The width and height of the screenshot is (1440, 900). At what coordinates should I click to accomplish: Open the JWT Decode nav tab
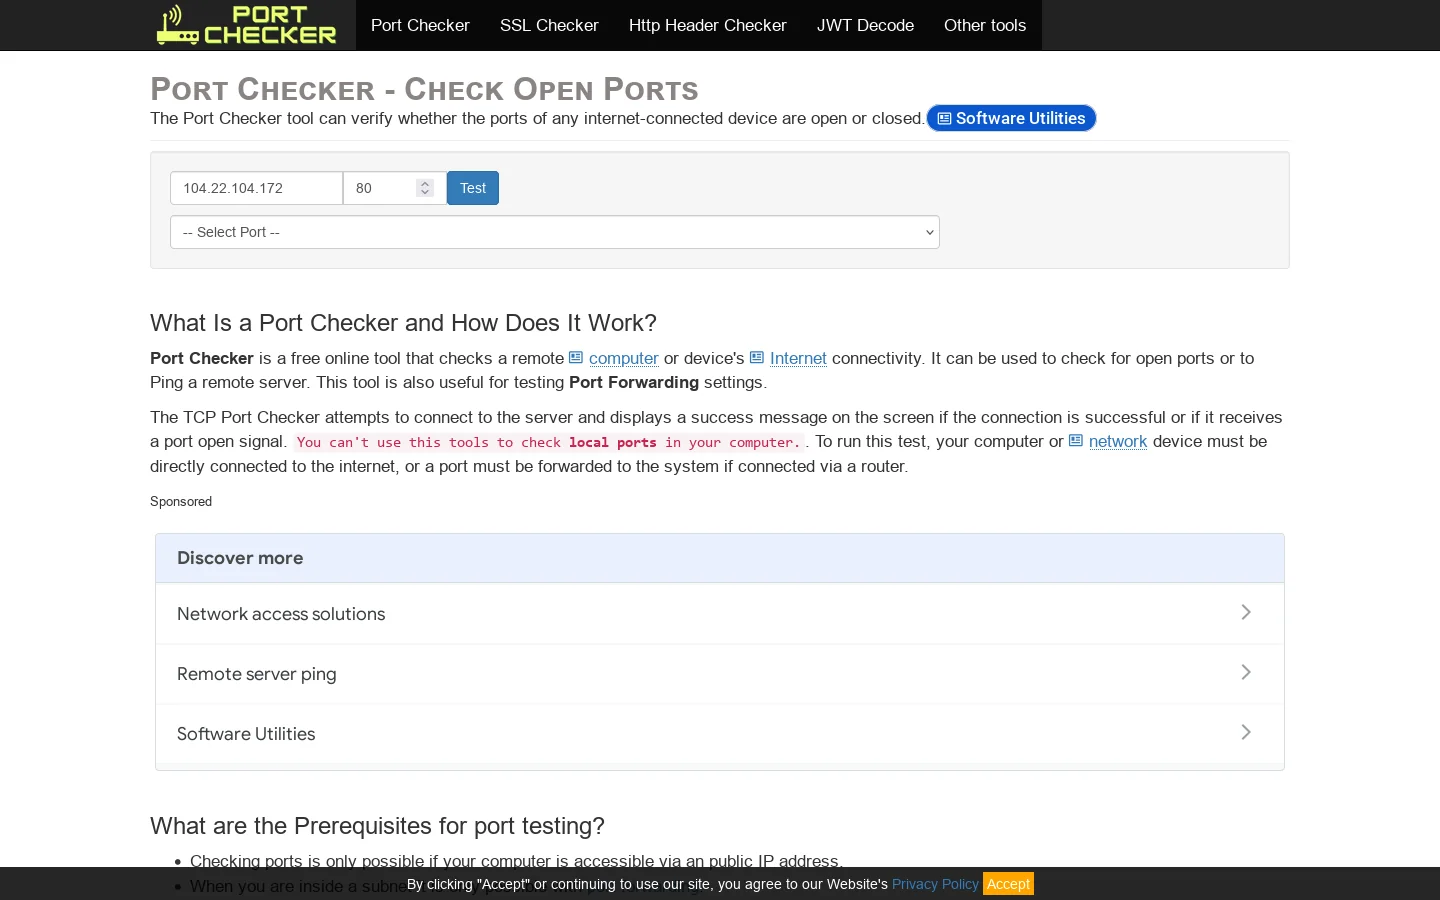coord(865,25)
